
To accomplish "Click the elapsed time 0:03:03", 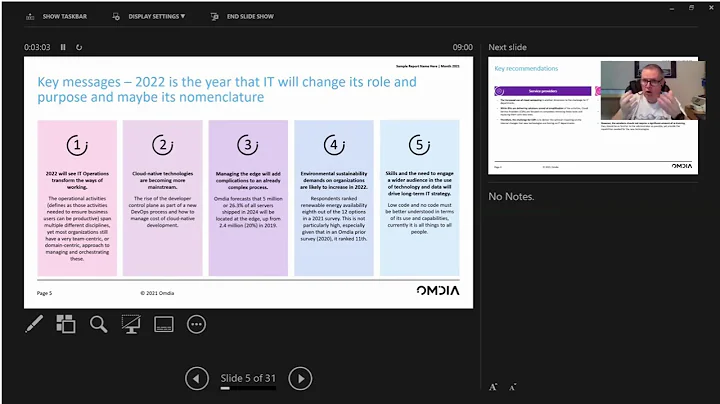I will click(37, 47).
